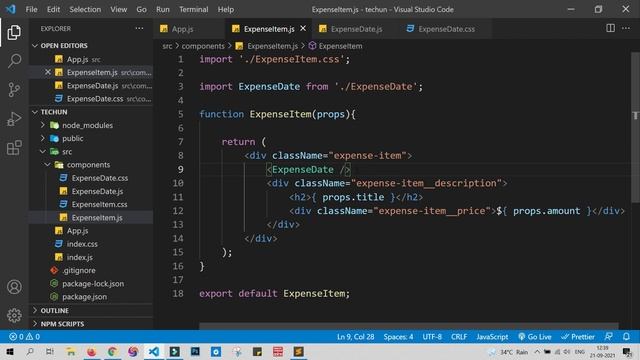Click the errors and warnings status indicator
This screenshot has width=640, height=360.
click(24, 337)
